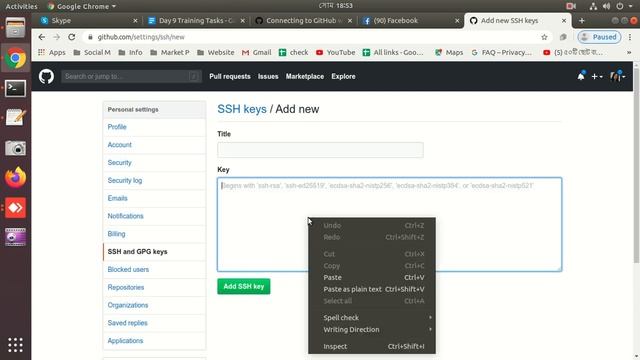Open the Maps bookmark
Viewport: 640px width, 360px height.
449,52
